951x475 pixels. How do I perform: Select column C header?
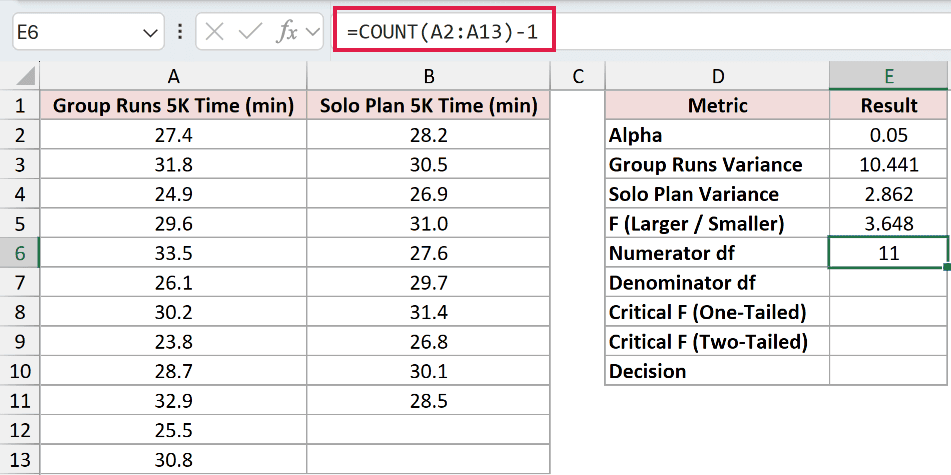pyautogui.click(x=578, y=76)
